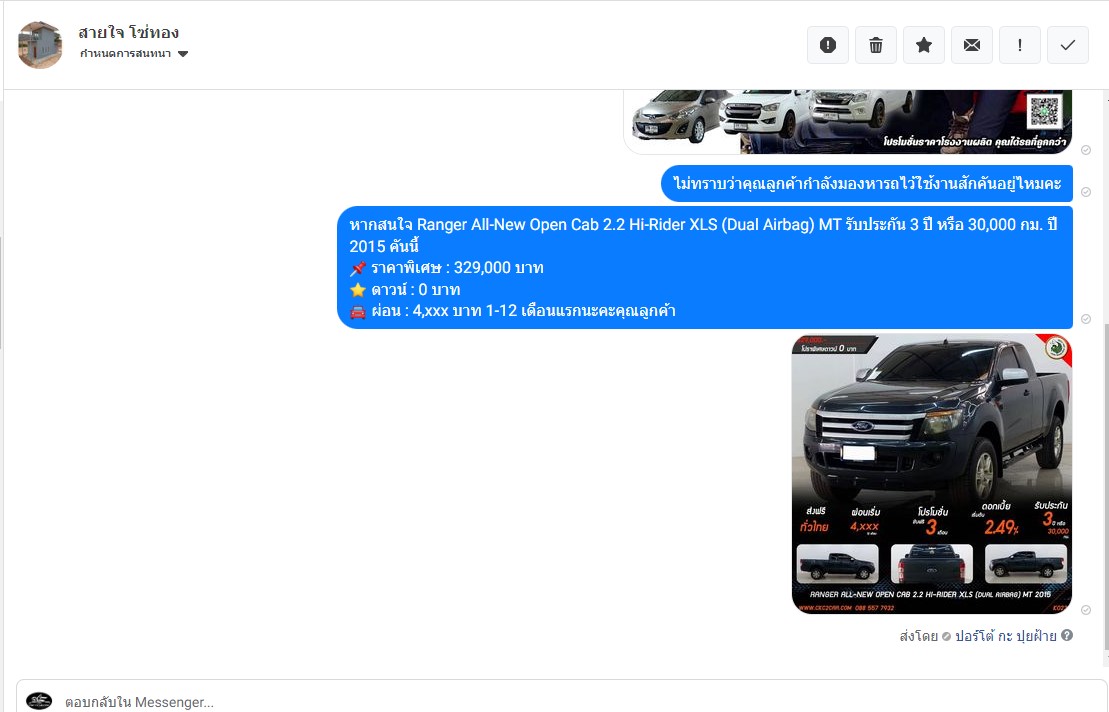1109x712 pixels.
Task: Open สายใจ โซ่ทอง profile picture
Action: pos(40,45)
